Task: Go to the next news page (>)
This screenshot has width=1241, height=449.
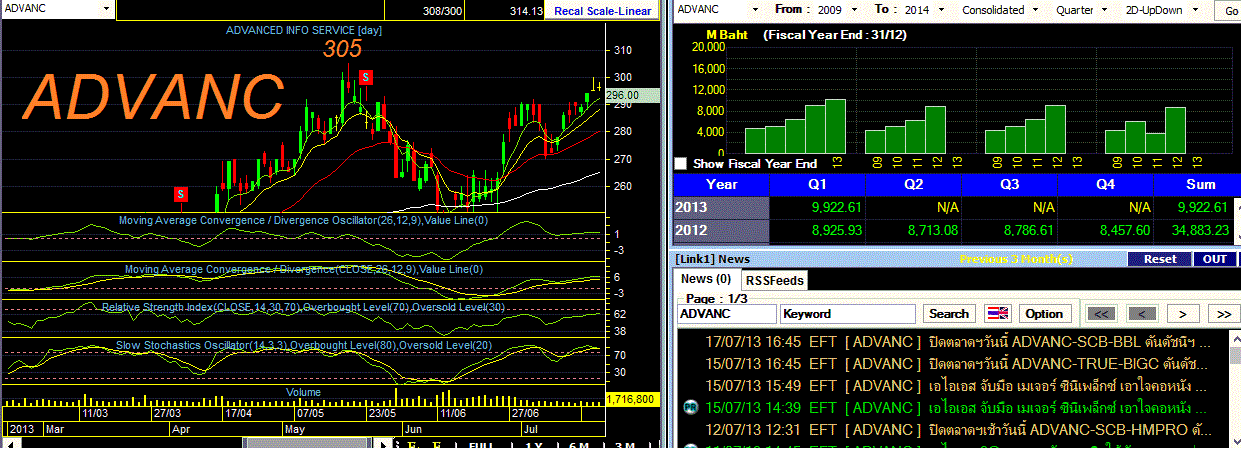Action: pos(1183,314)
